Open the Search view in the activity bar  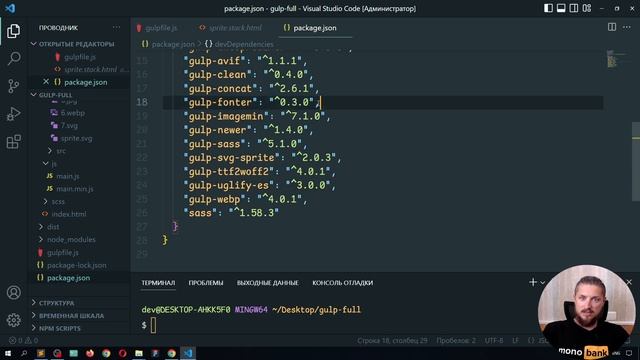[14, 58]
